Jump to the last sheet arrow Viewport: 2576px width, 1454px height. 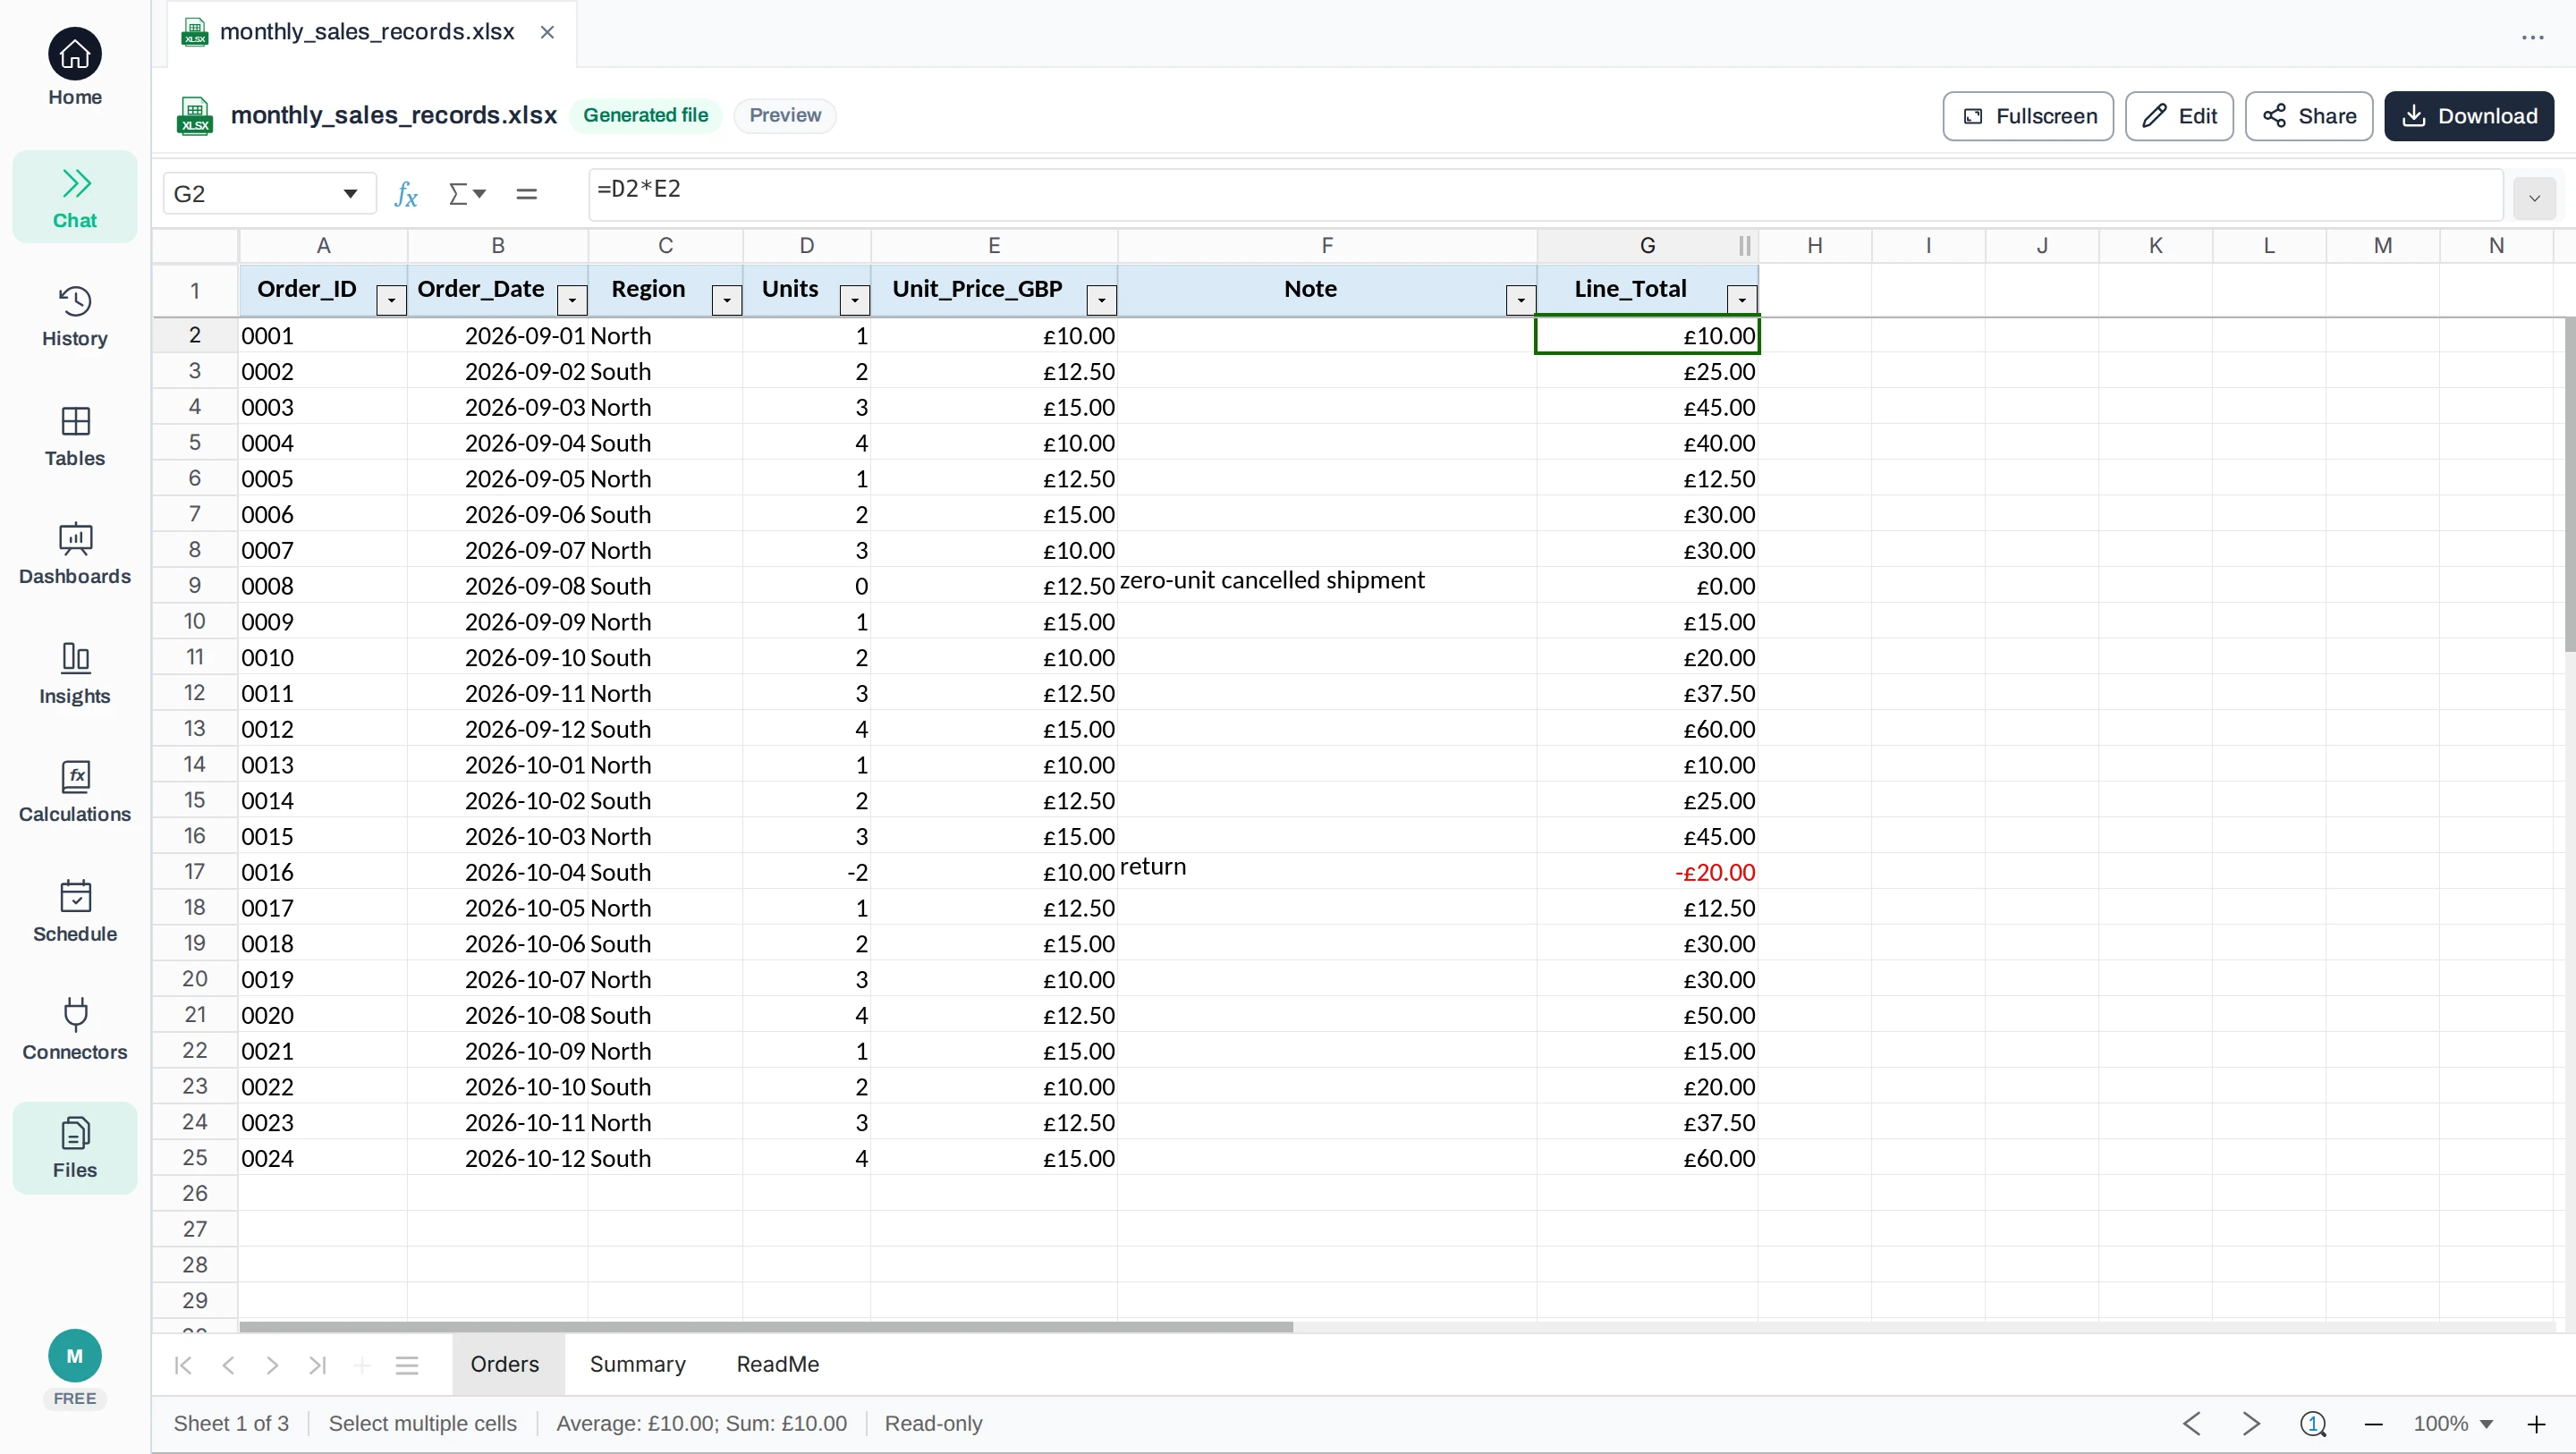[318, 1365]
